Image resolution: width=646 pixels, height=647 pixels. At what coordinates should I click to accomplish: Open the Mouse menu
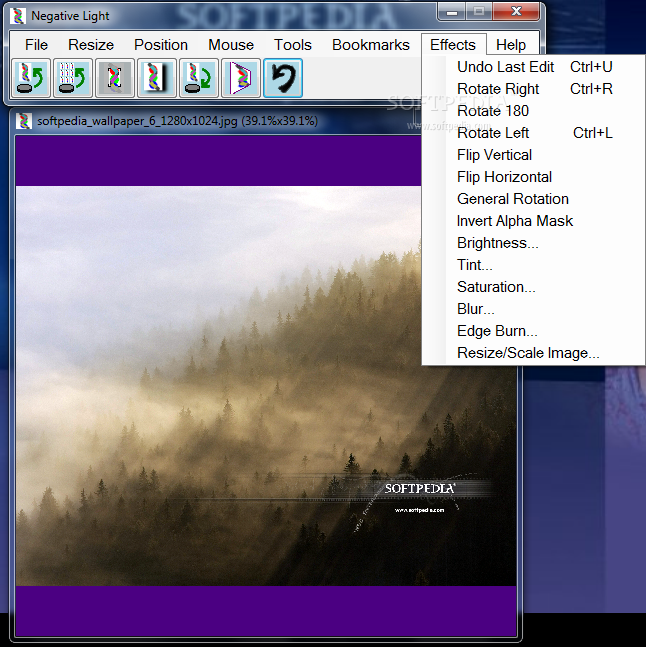[x=231, y=45]
